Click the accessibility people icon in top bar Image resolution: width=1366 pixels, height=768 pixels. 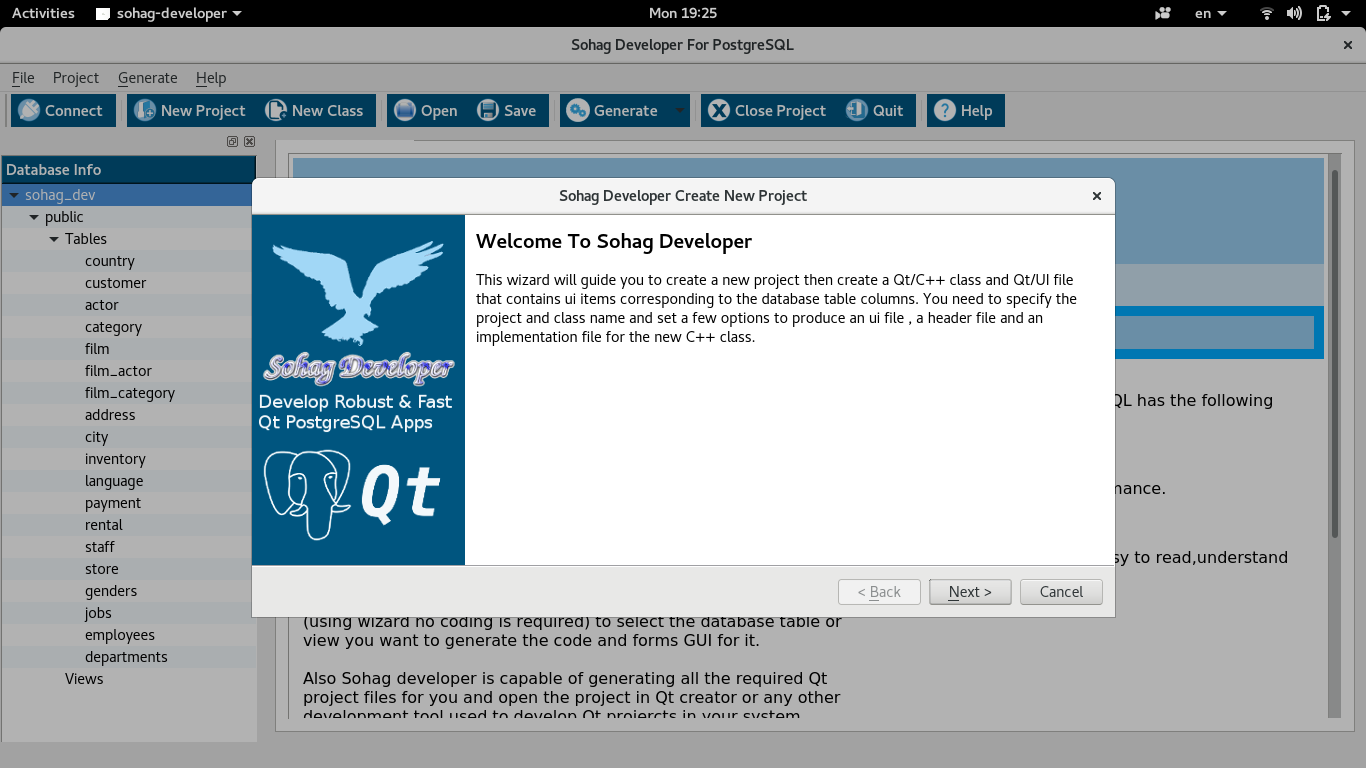(x=1163, y=13)
